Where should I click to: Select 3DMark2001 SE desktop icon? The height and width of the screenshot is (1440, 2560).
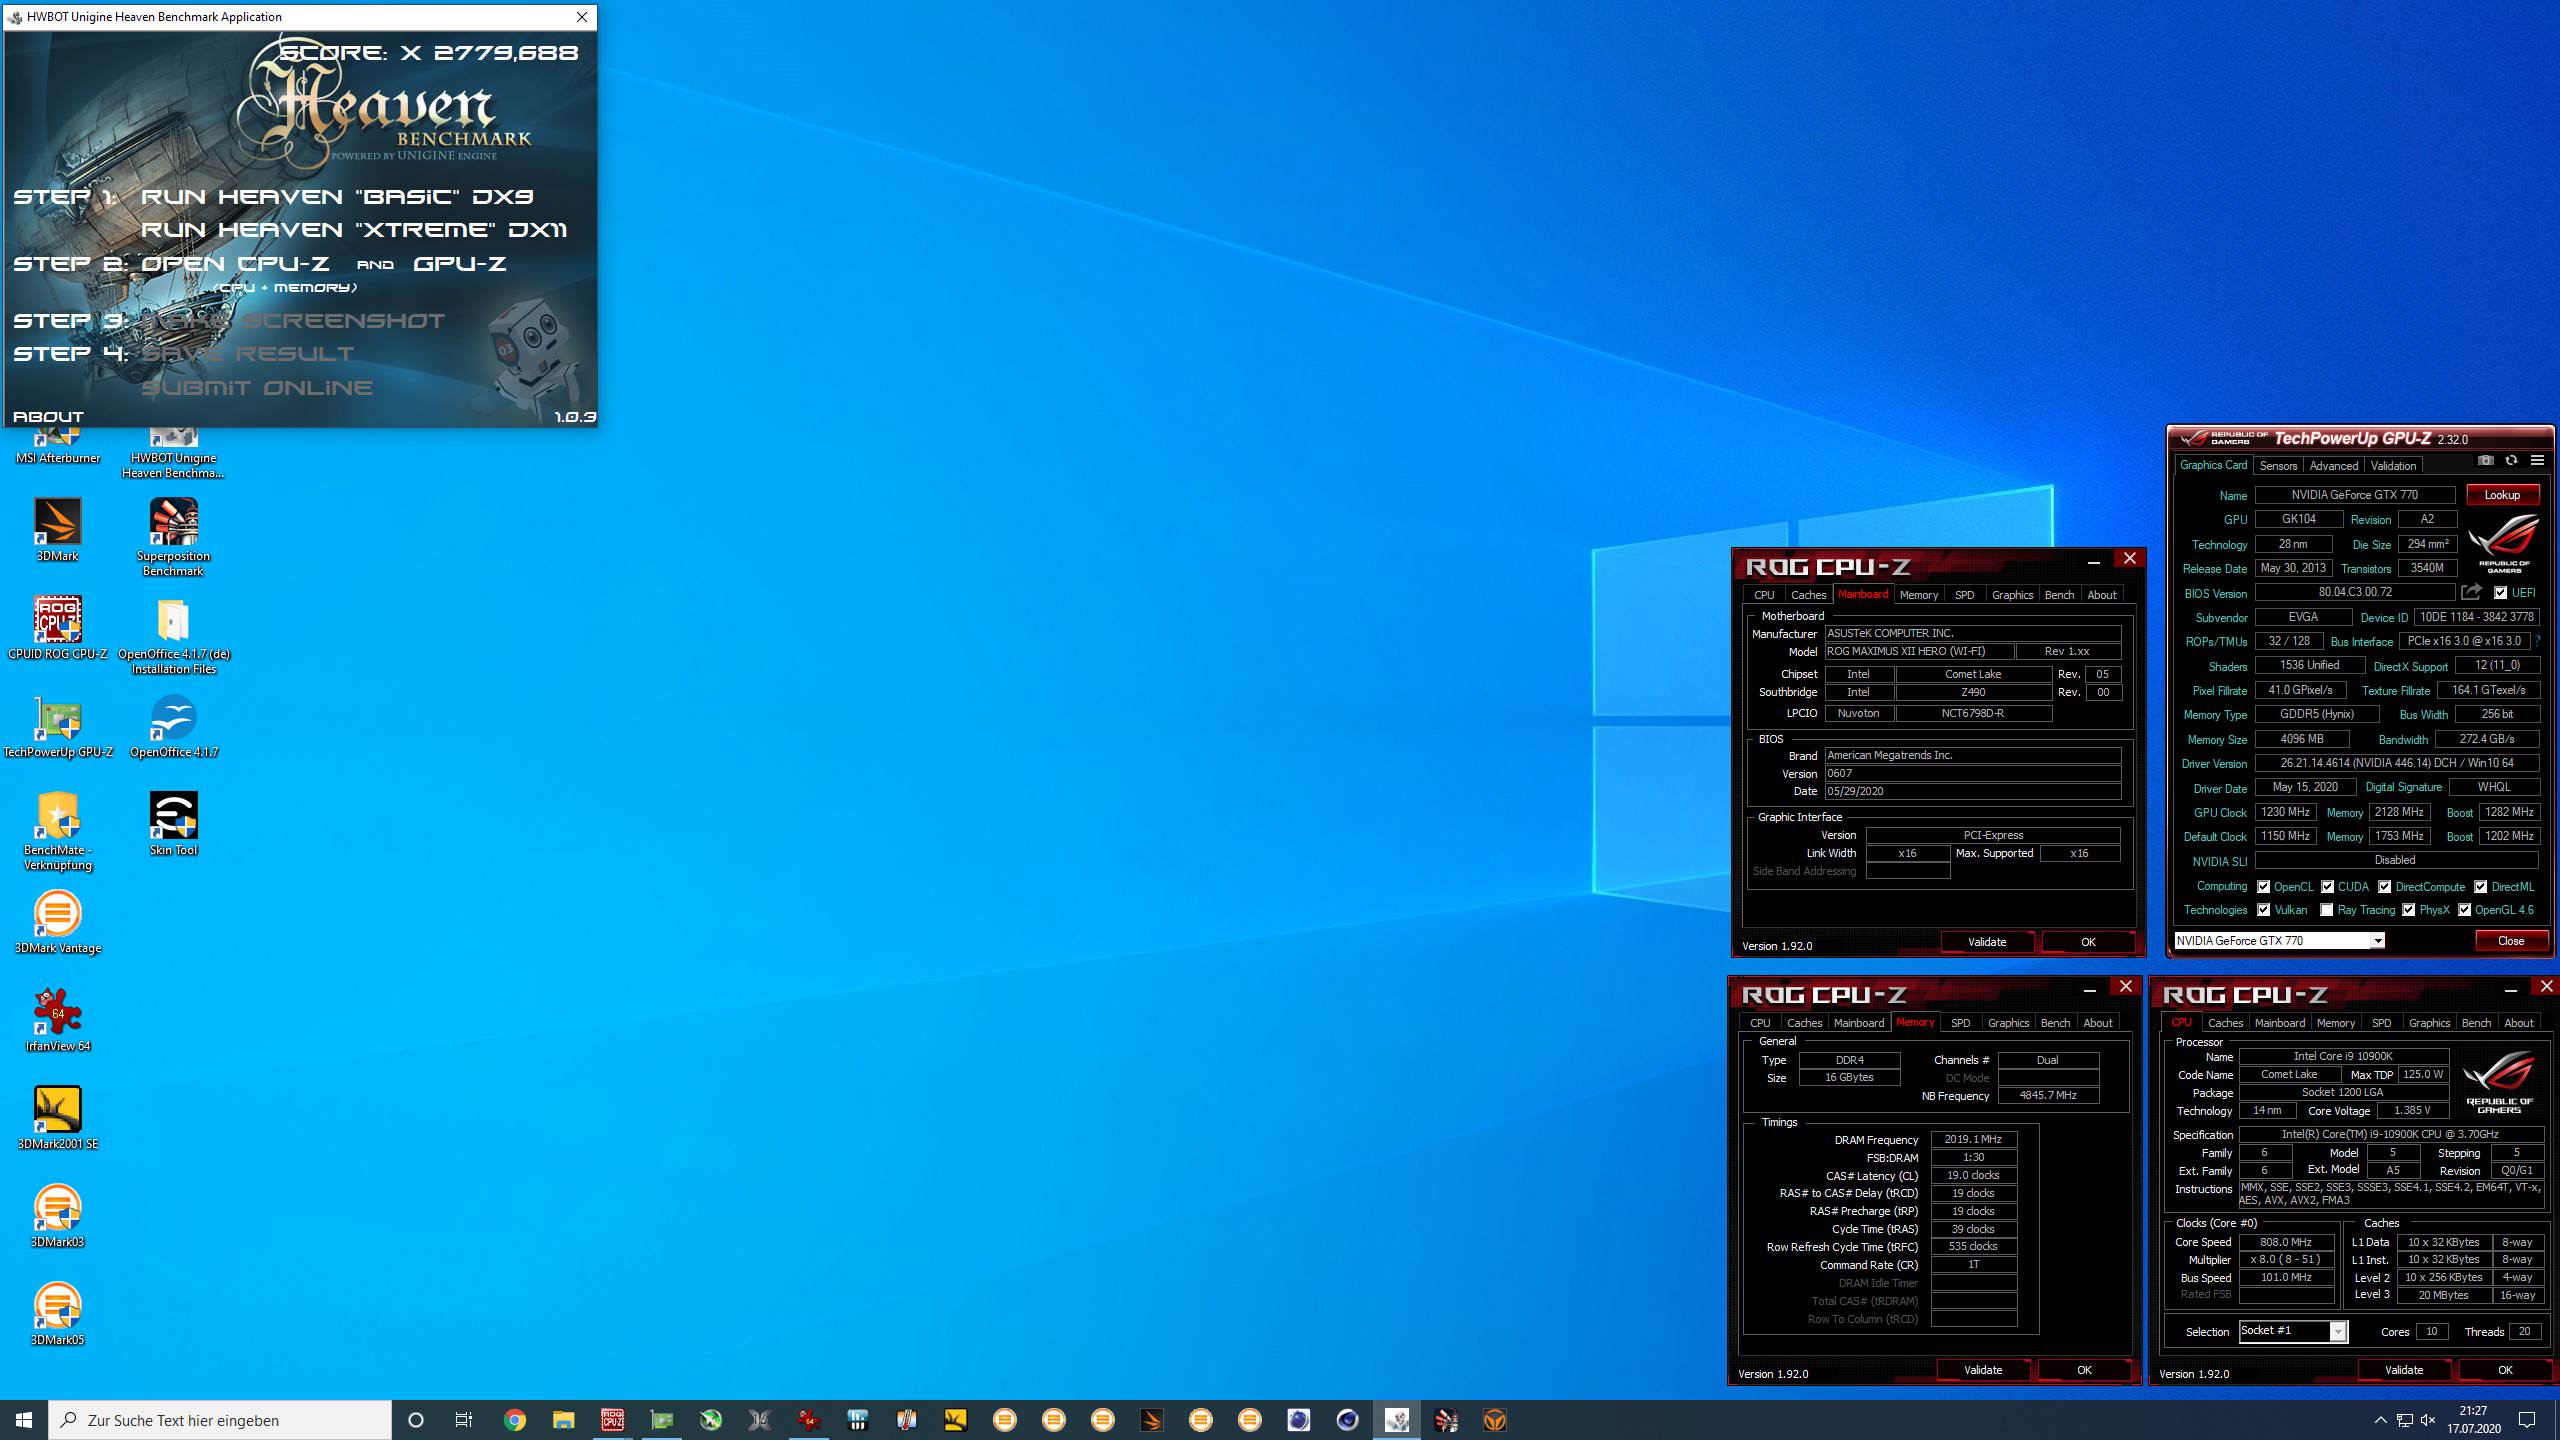pyautogui.click(x=58, y=1118)
